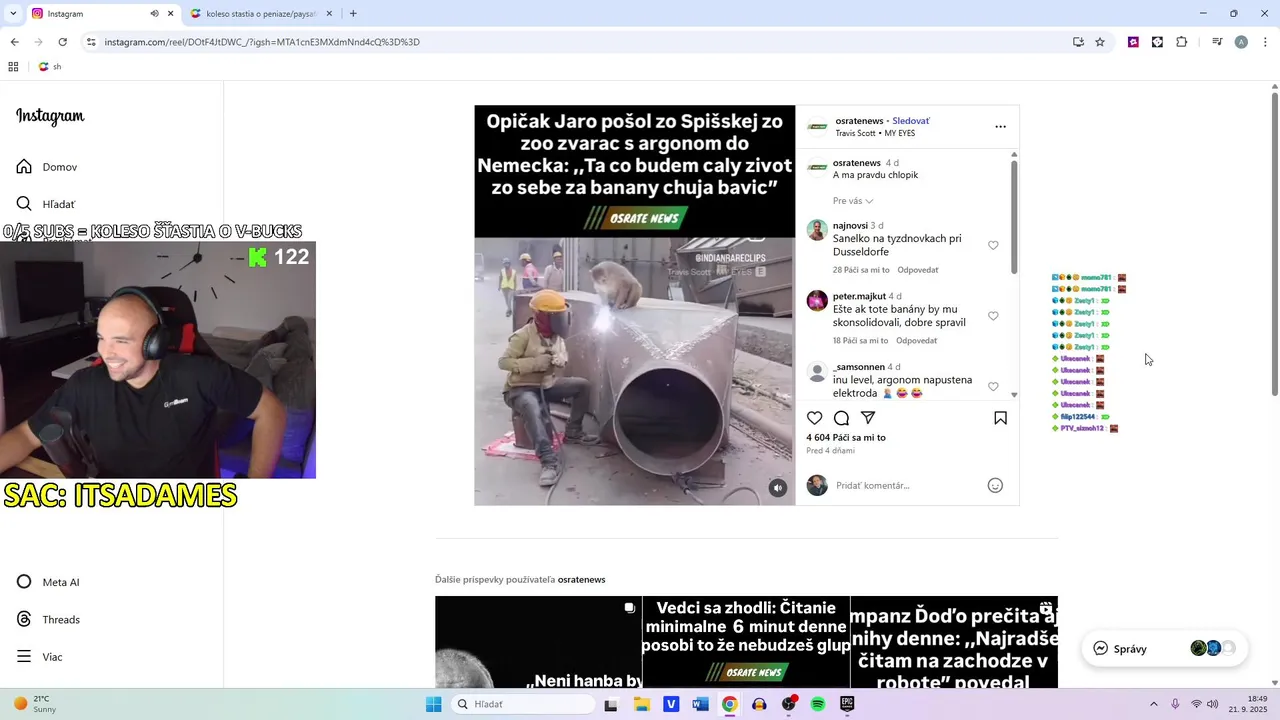Reload the page in Chrome
The height and width of the screenshot is (720, 1280).
(62, 42)
